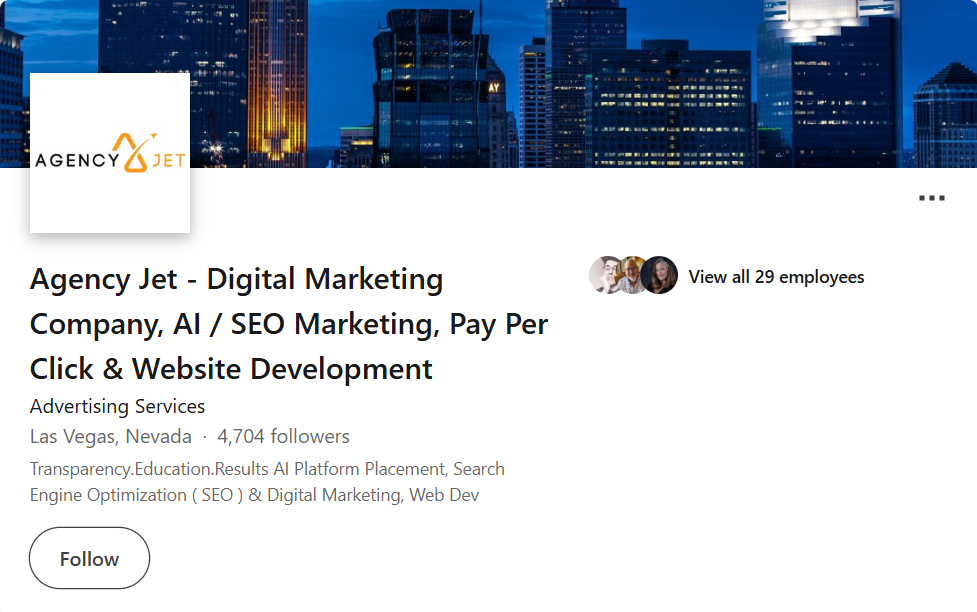
Task: Select the third employee avatar
Action: [x=660, y=276]
